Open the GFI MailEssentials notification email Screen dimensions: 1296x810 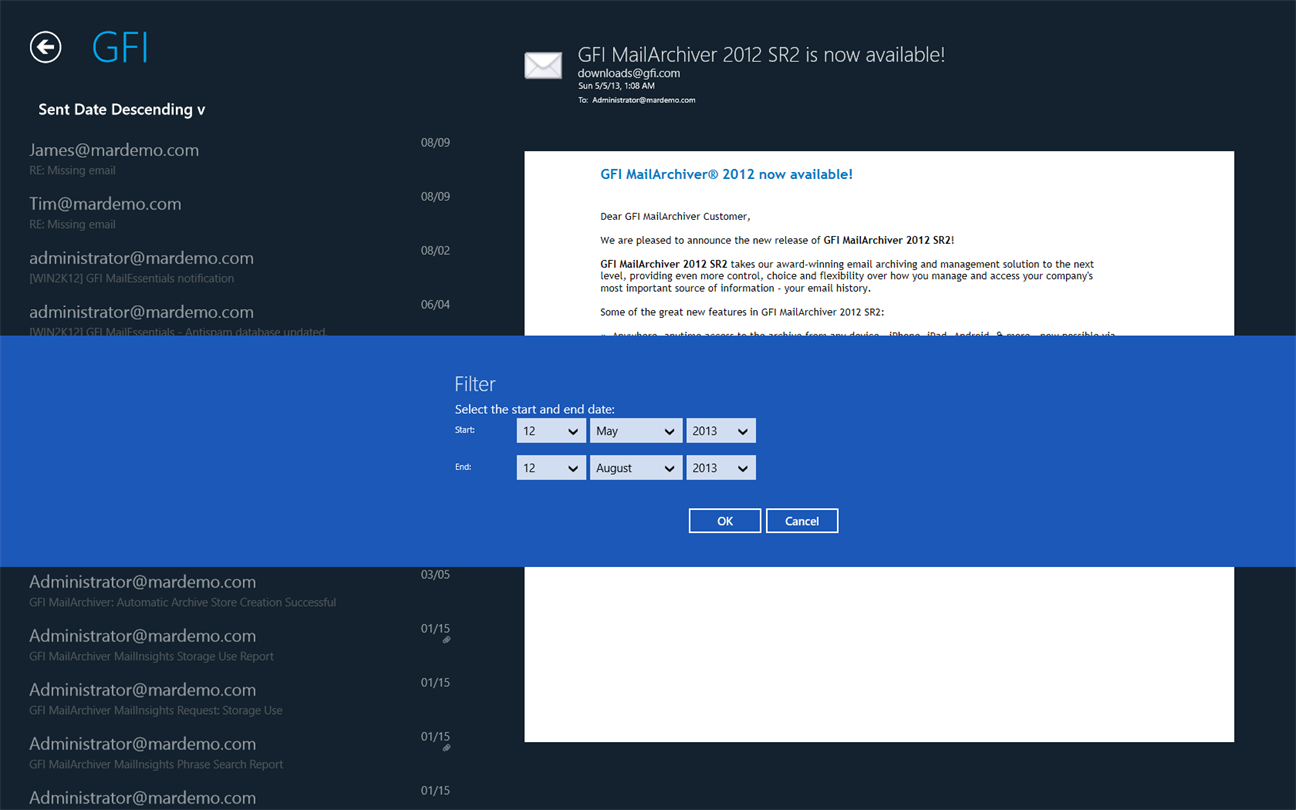(x=240, y=266)
